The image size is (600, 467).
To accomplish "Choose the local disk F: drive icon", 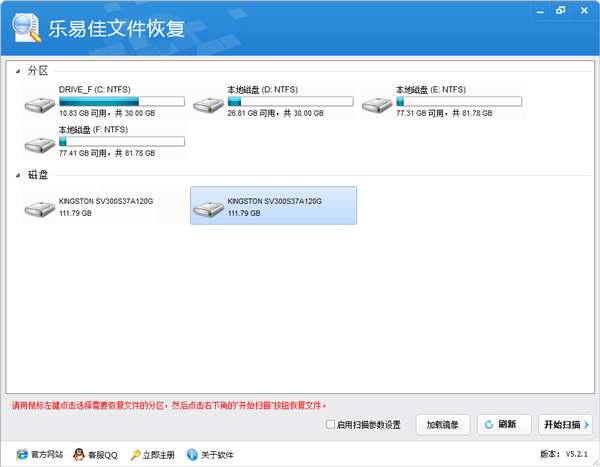I will [40, 145].
